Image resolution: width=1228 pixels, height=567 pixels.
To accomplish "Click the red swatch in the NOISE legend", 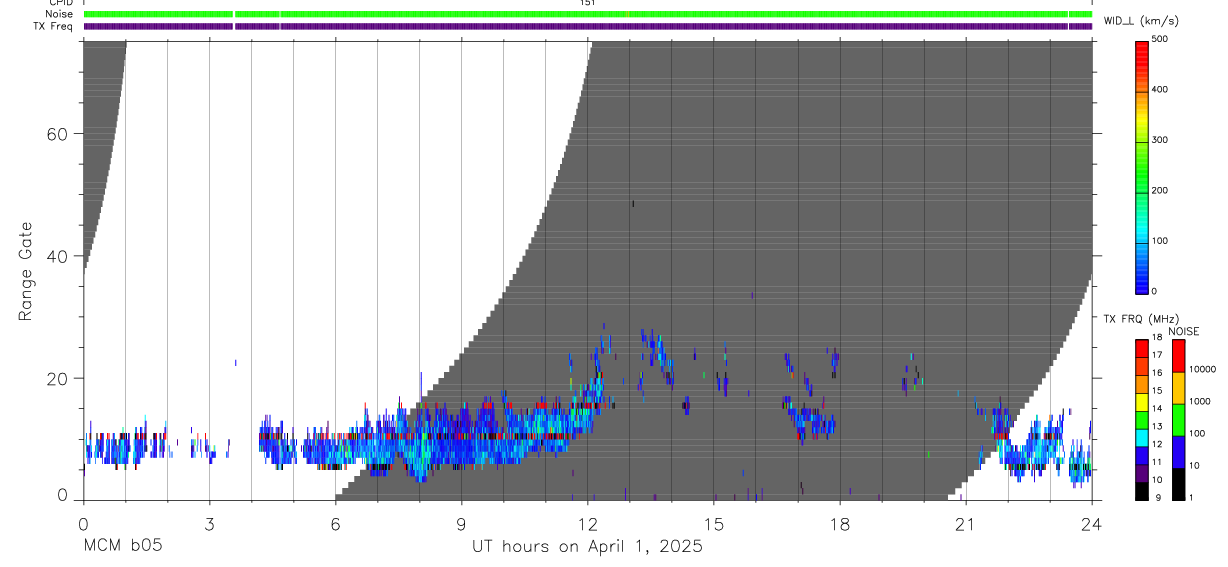I will click(x=1178, y=356).
